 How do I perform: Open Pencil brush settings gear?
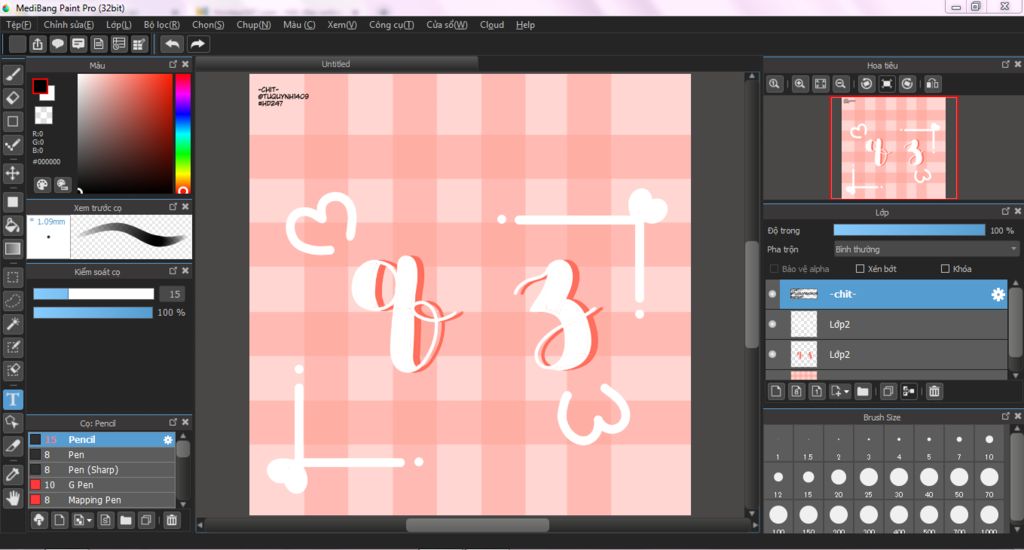click(x=168, y=440)
